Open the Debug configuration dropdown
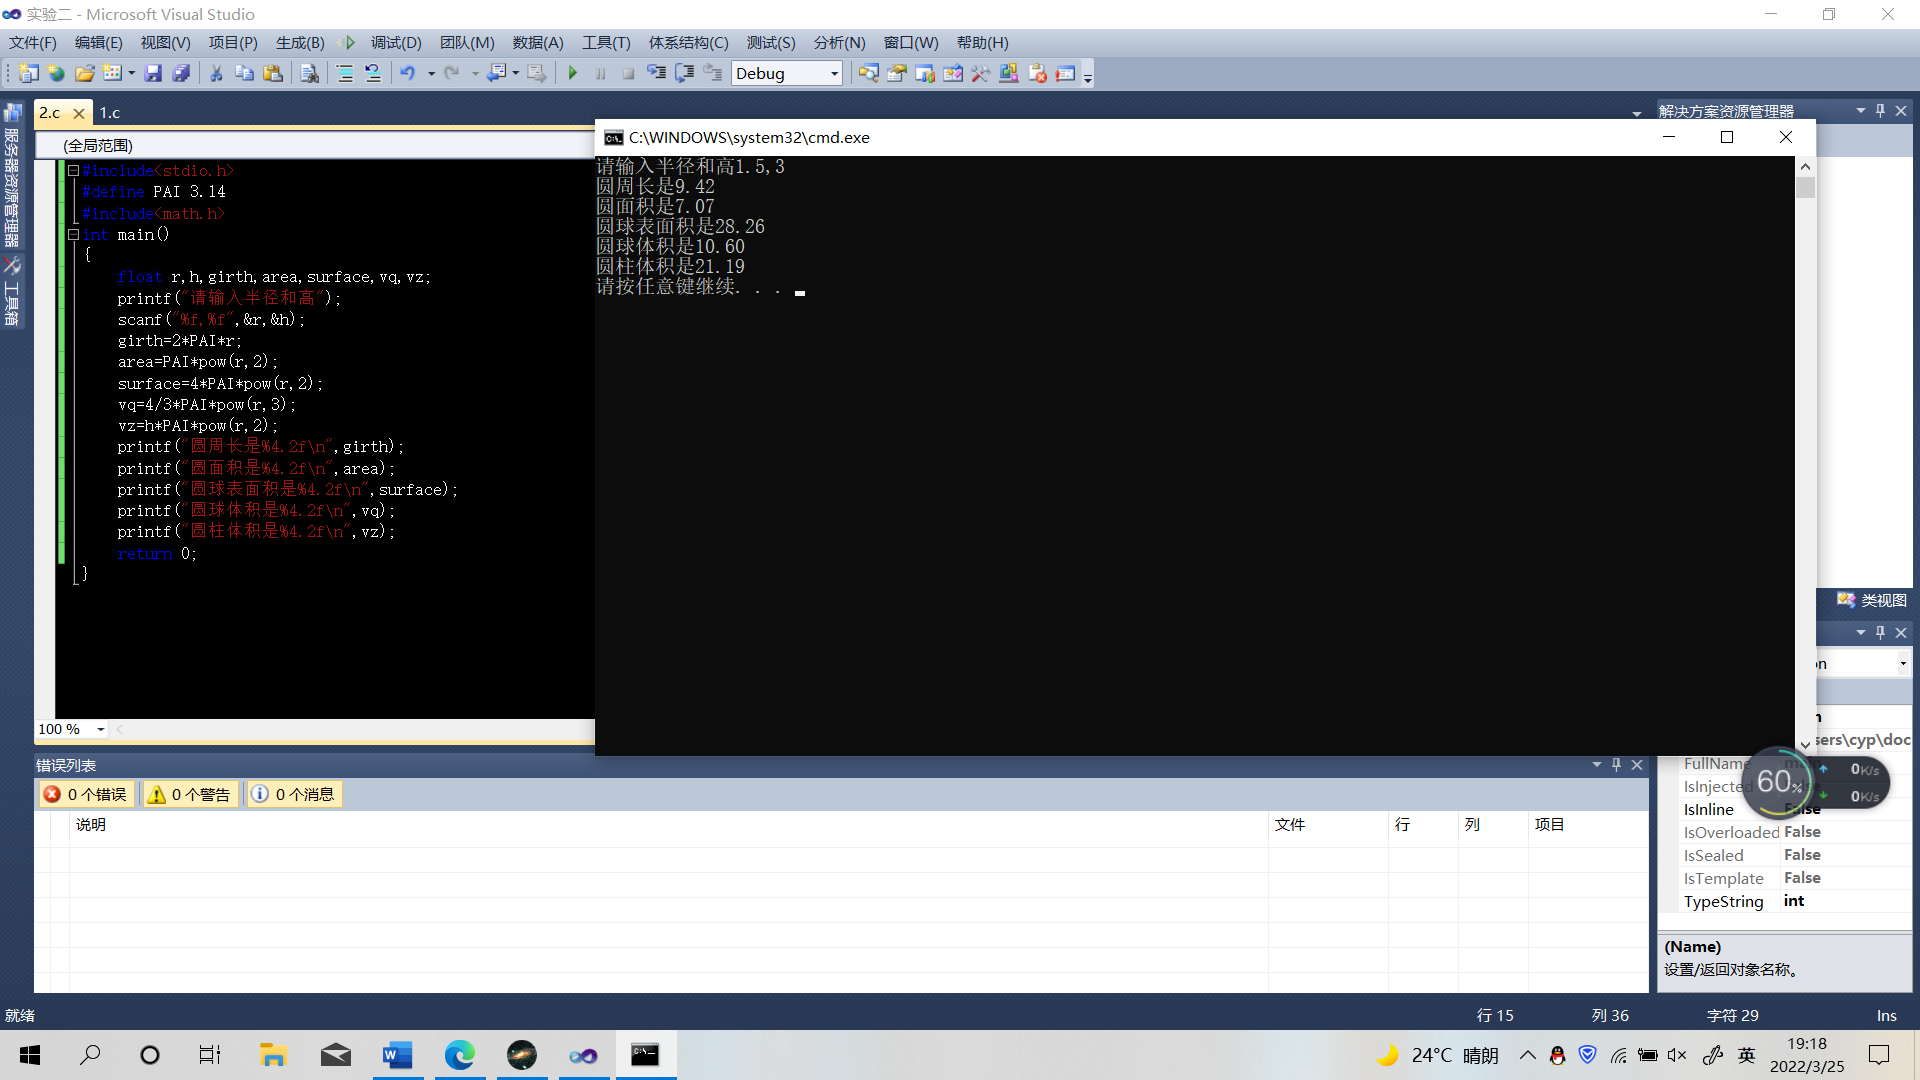 (x=834, y=73)
